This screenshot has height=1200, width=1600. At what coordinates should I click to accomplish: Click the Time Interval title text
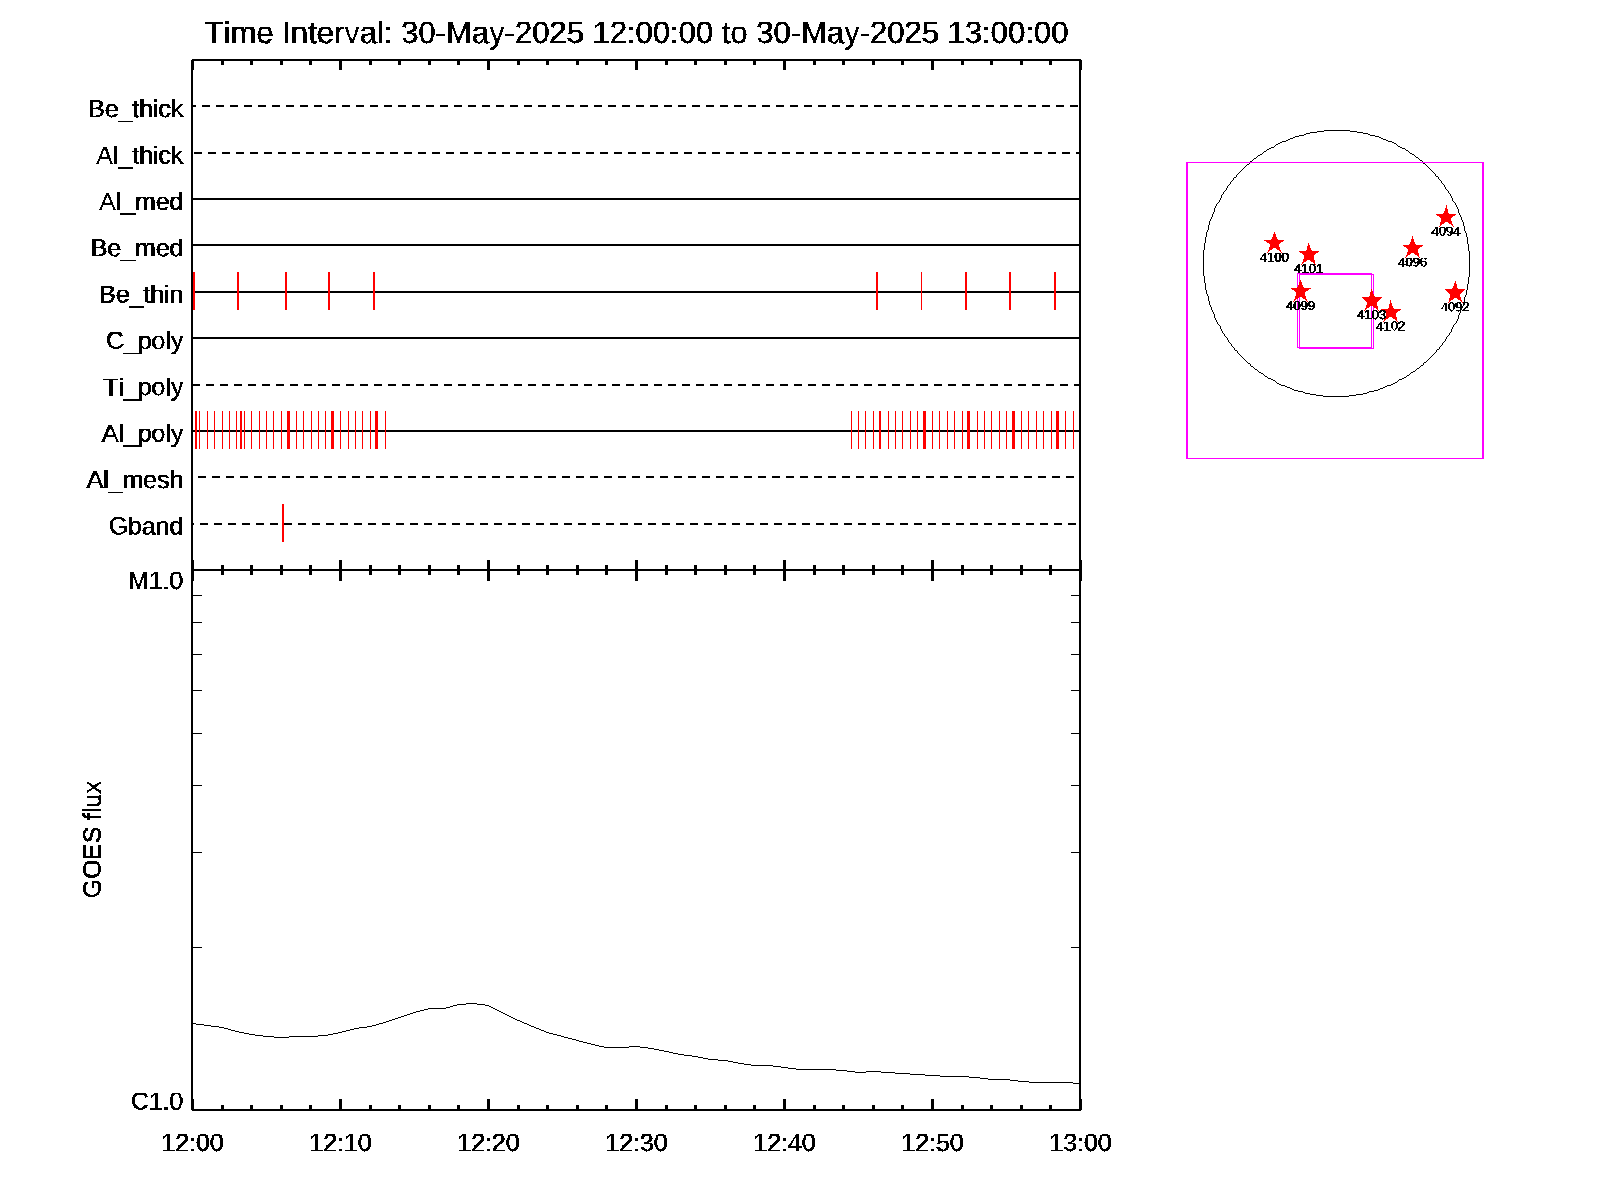click(636, 33)
